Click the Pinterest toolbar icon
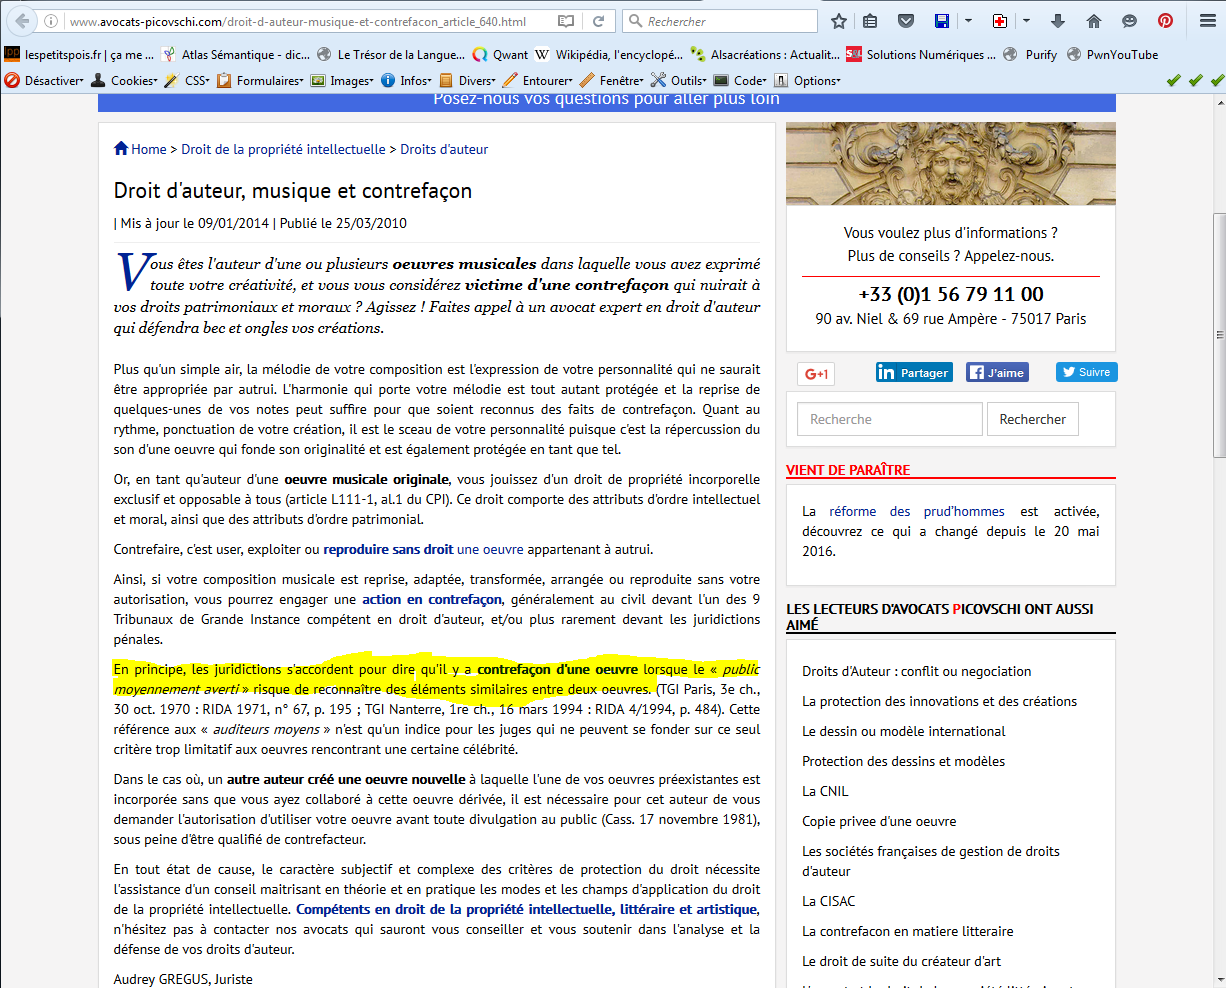Viewport: 1226px width, 988px height. [x=1165, y=21]
